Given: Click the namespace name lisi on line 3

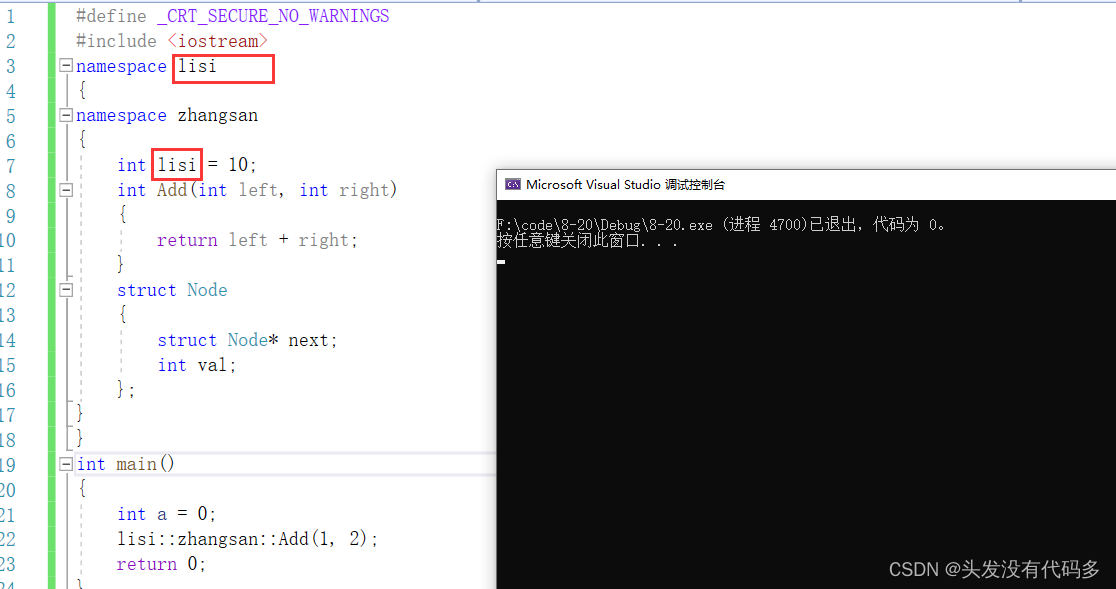Looking at the screenshot, I should click(197, 65).
